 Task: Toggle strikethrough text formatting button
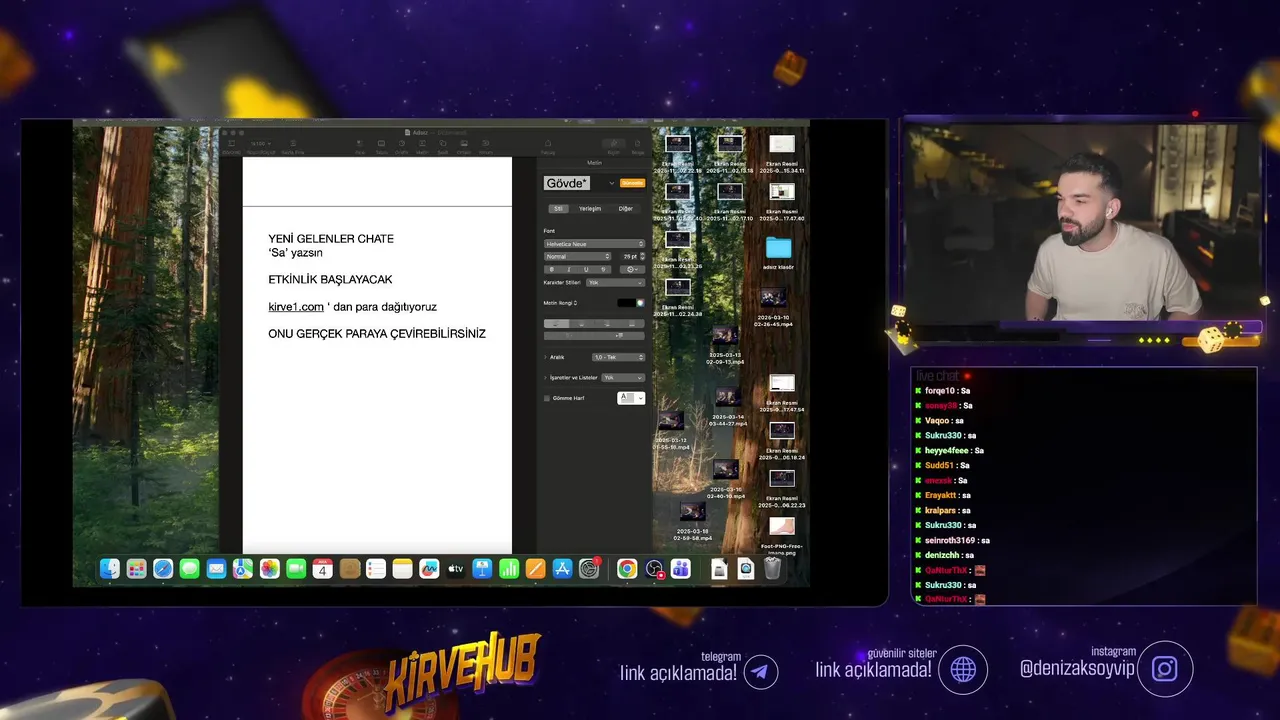(603, 269)
